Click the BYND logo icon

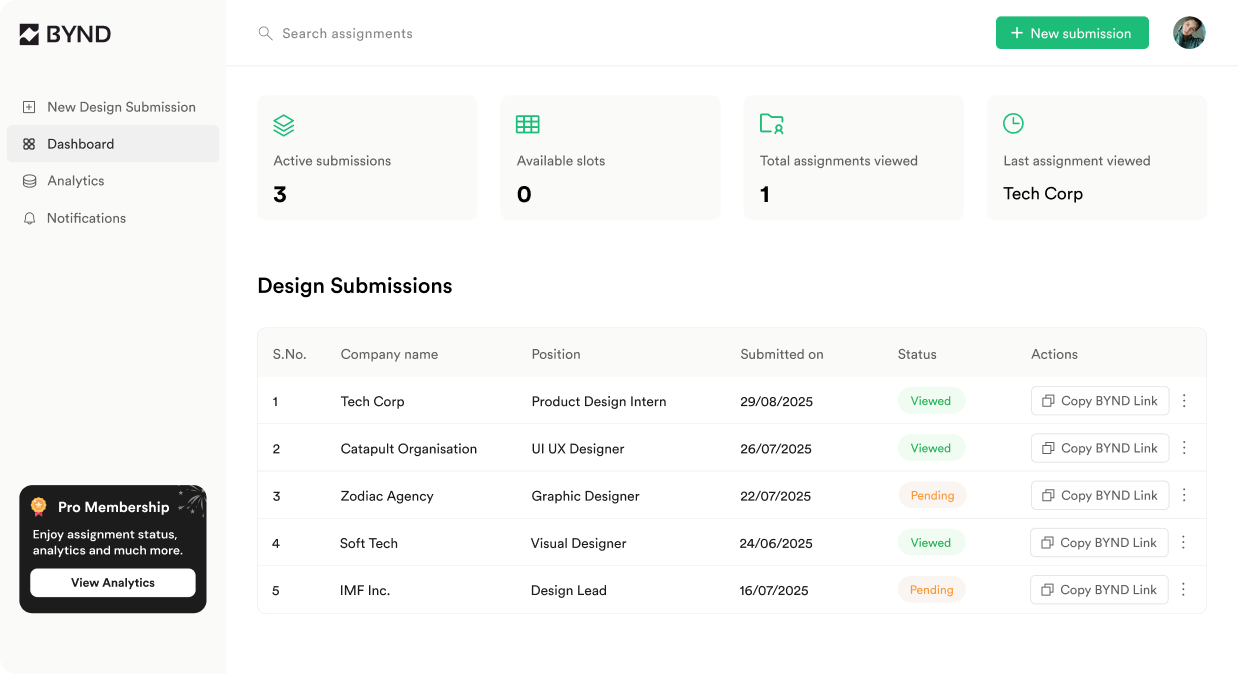pyautogui.click(x=30, y=34)
